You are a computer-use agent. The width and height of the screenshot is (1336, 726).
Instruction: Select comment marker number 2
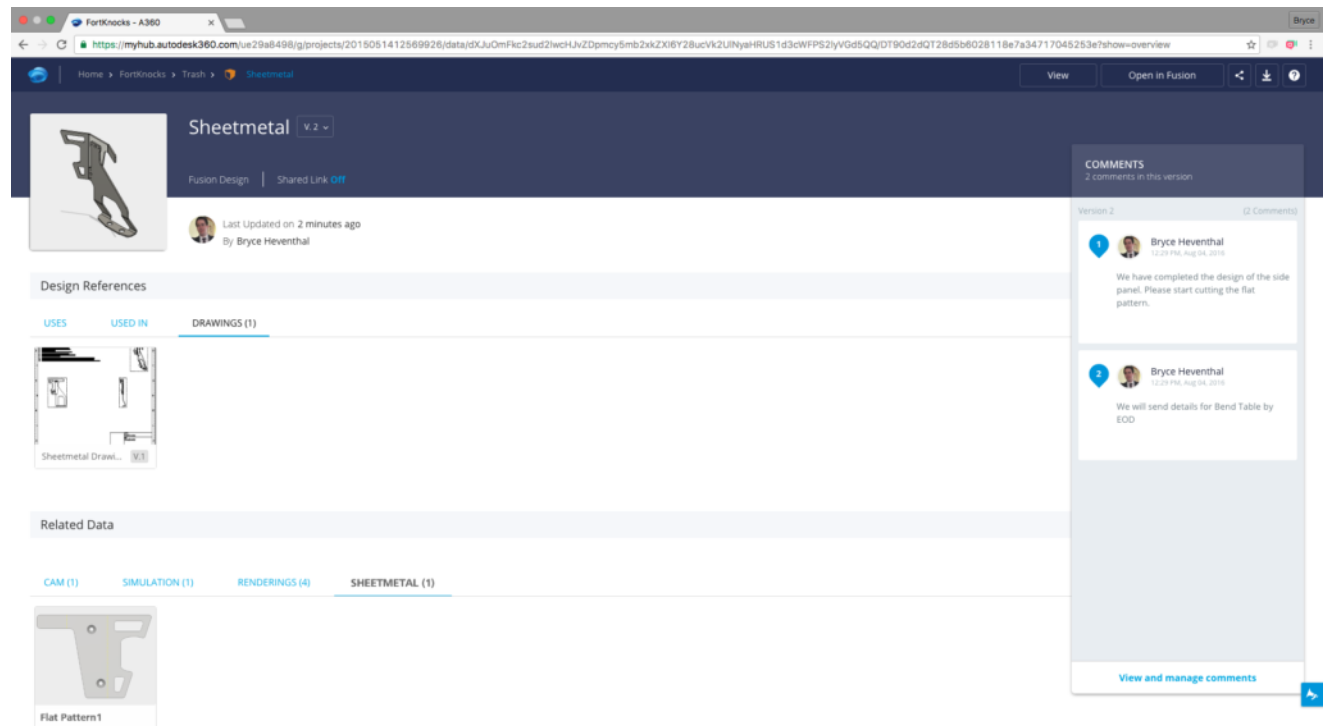[x=1098, y=375]
